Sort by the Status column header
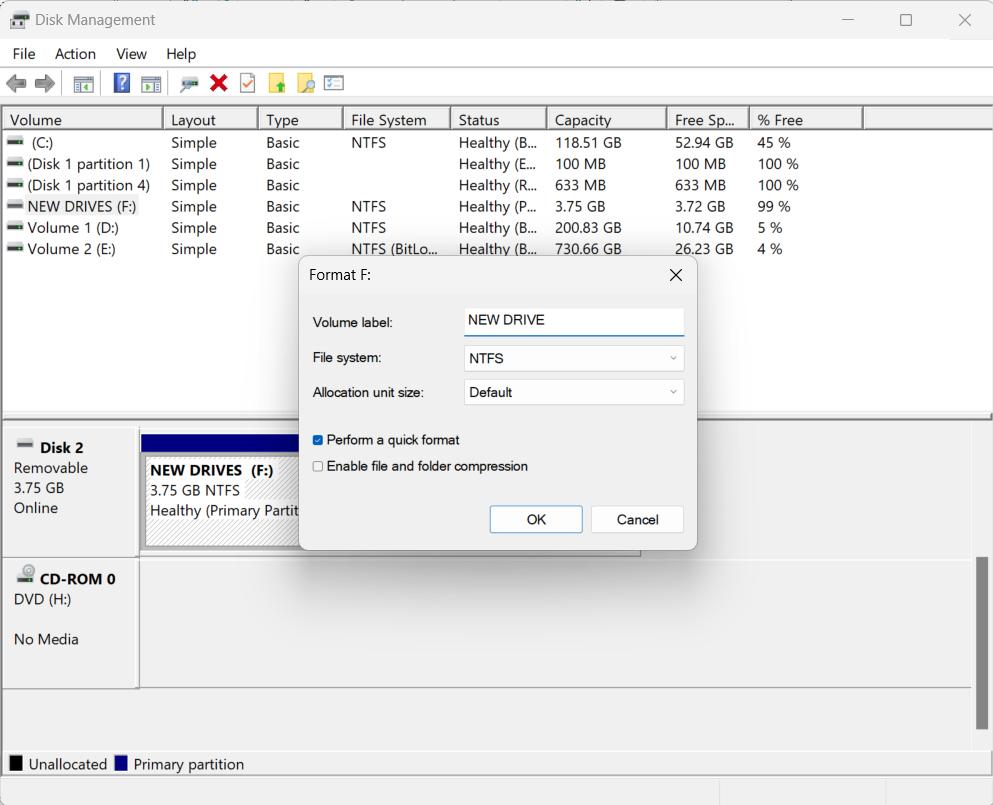The height and width of the screenshot is (805, 993). coord(499,120)
